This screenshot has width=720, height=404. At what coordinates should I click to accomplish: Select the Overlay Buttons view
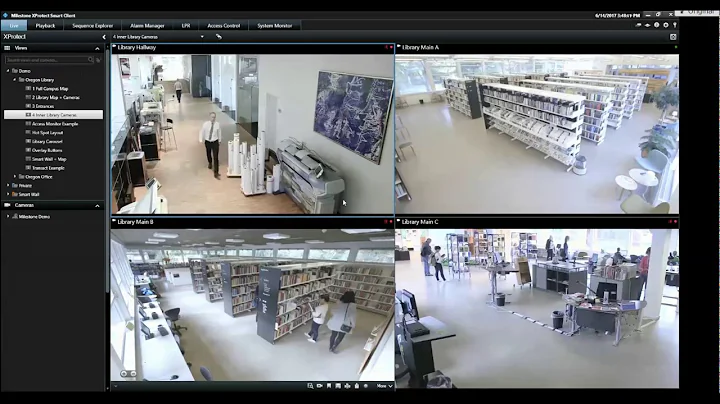[x=47, y=150]
